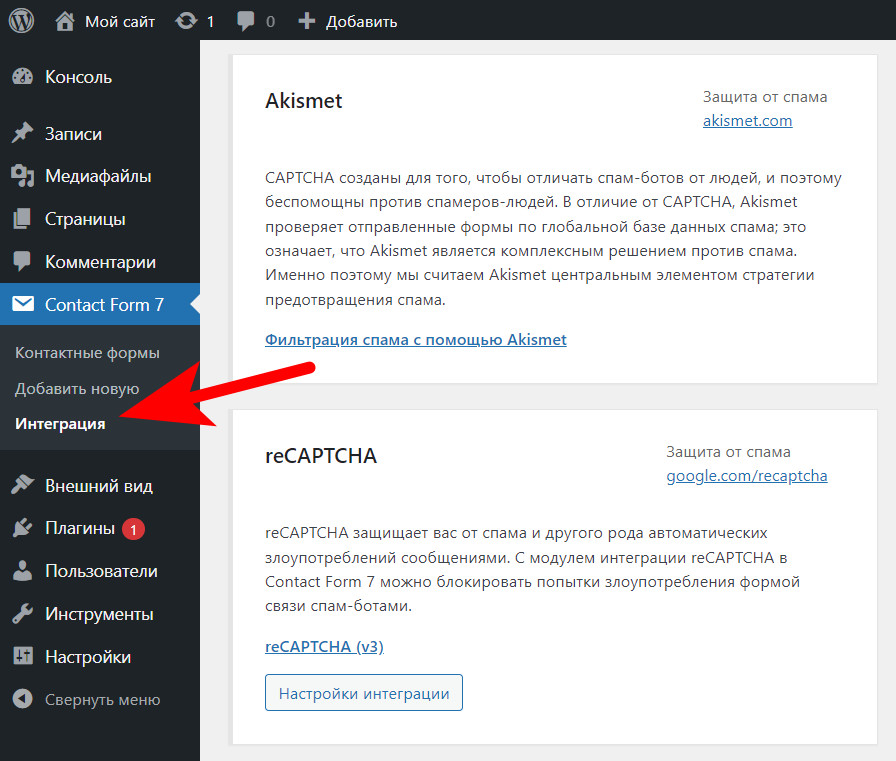Select the Добавить новую submenu item
This screenshot has width=896, height=761.
77,389
